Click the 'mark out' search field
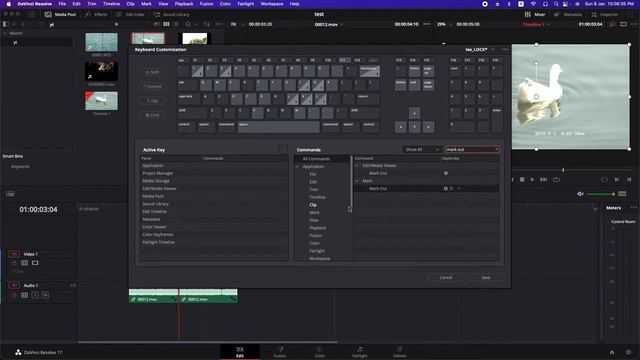The height and width of the screenshot is (360, 640). [472, 149]
